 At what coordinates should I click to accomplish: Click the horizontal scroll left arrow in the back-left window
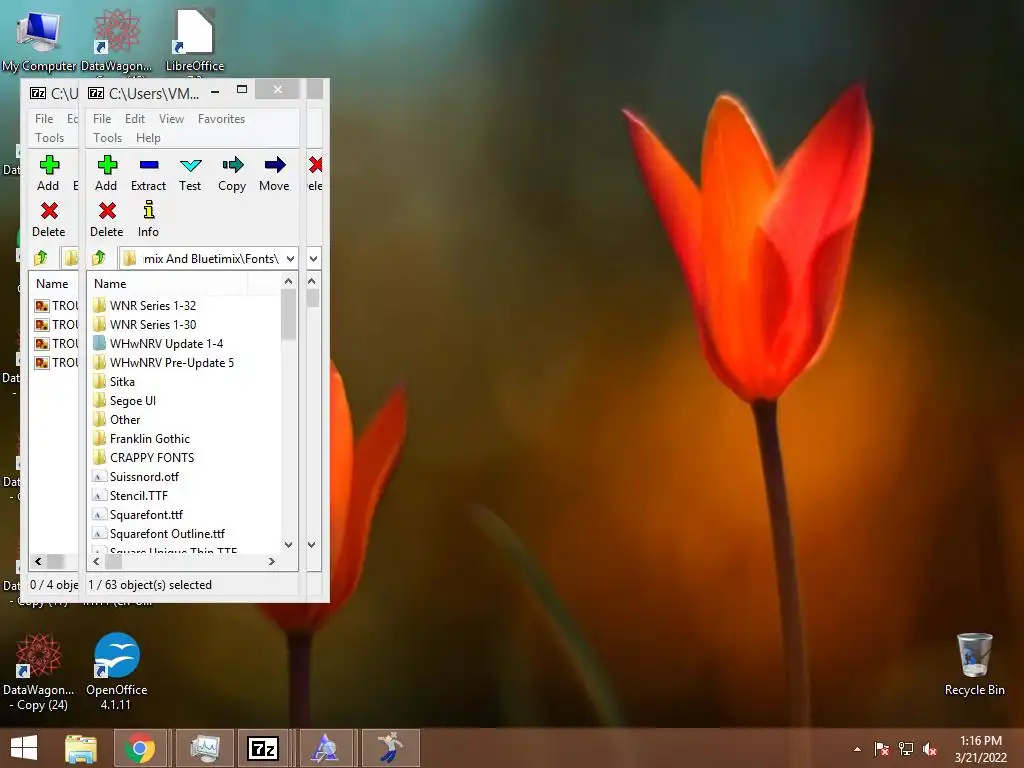(39, 561)
